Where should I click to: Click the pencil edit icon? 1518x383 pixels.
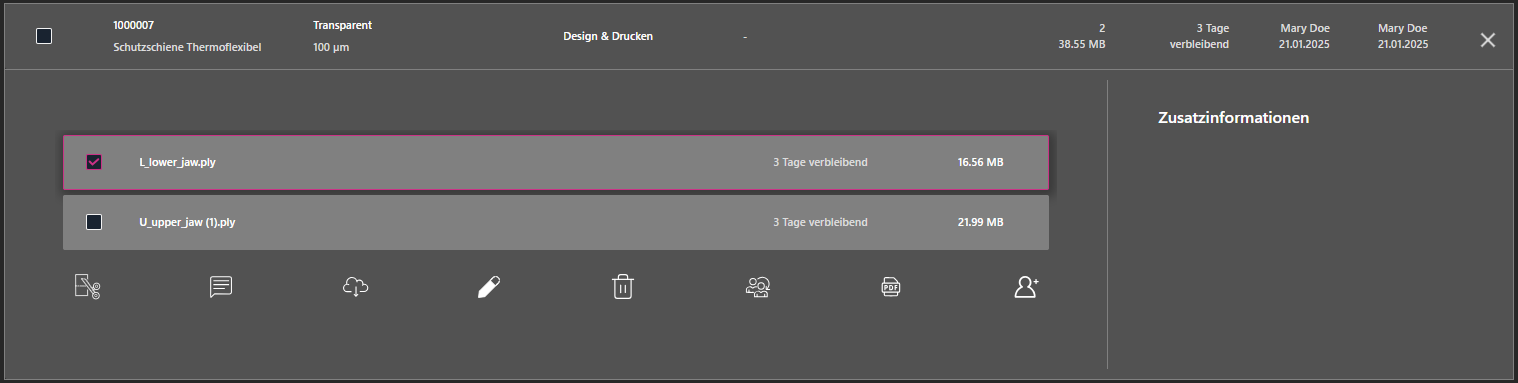(x=488, y=287)
